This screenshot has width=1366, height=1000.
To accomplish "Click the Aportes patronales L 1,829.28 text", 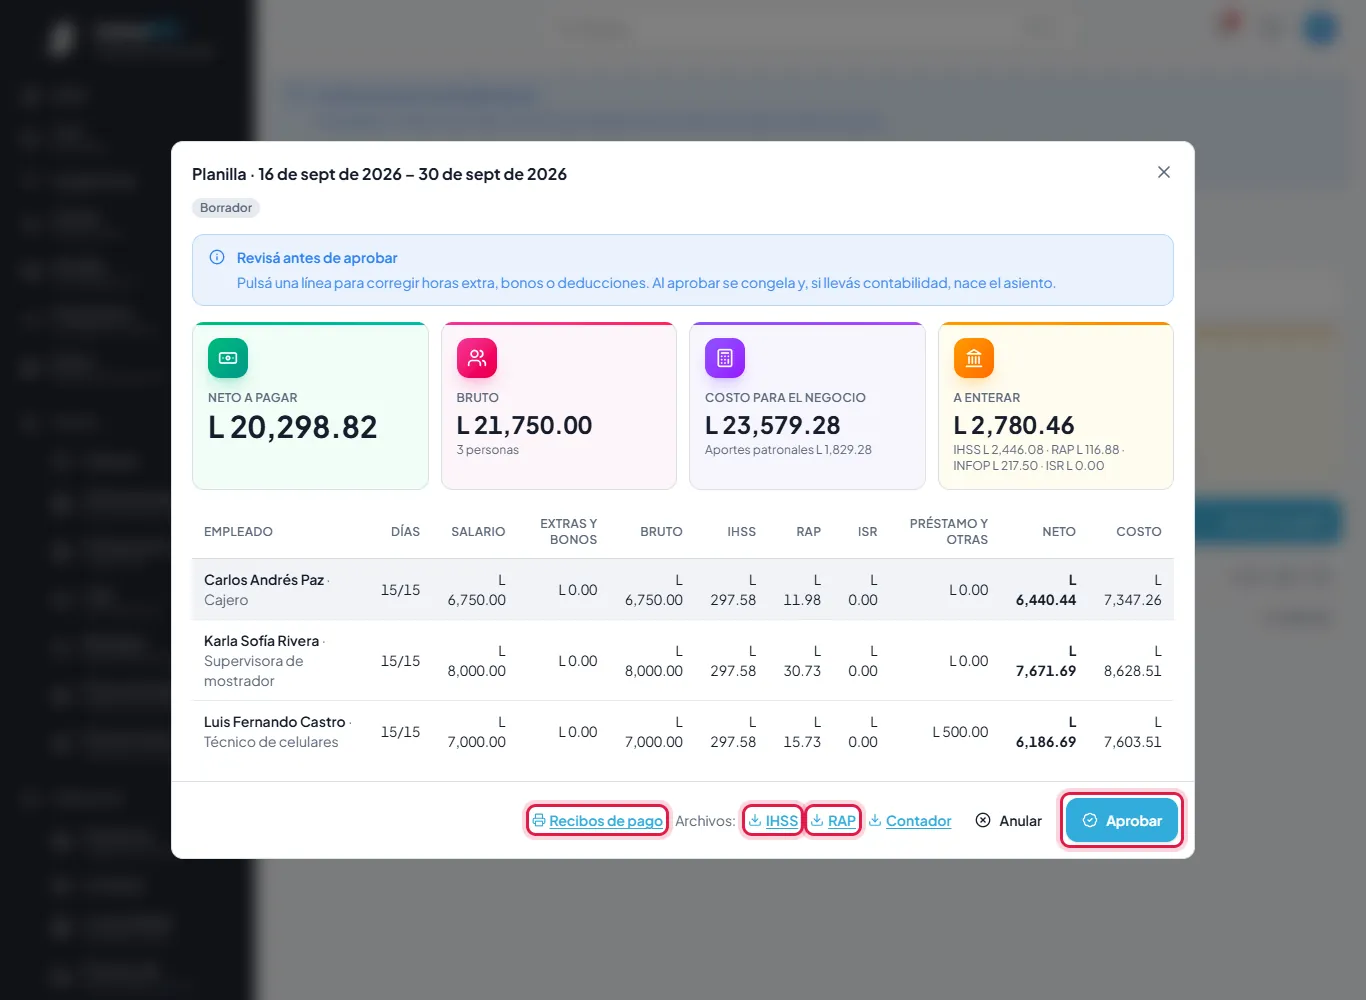I will (788, 450).
